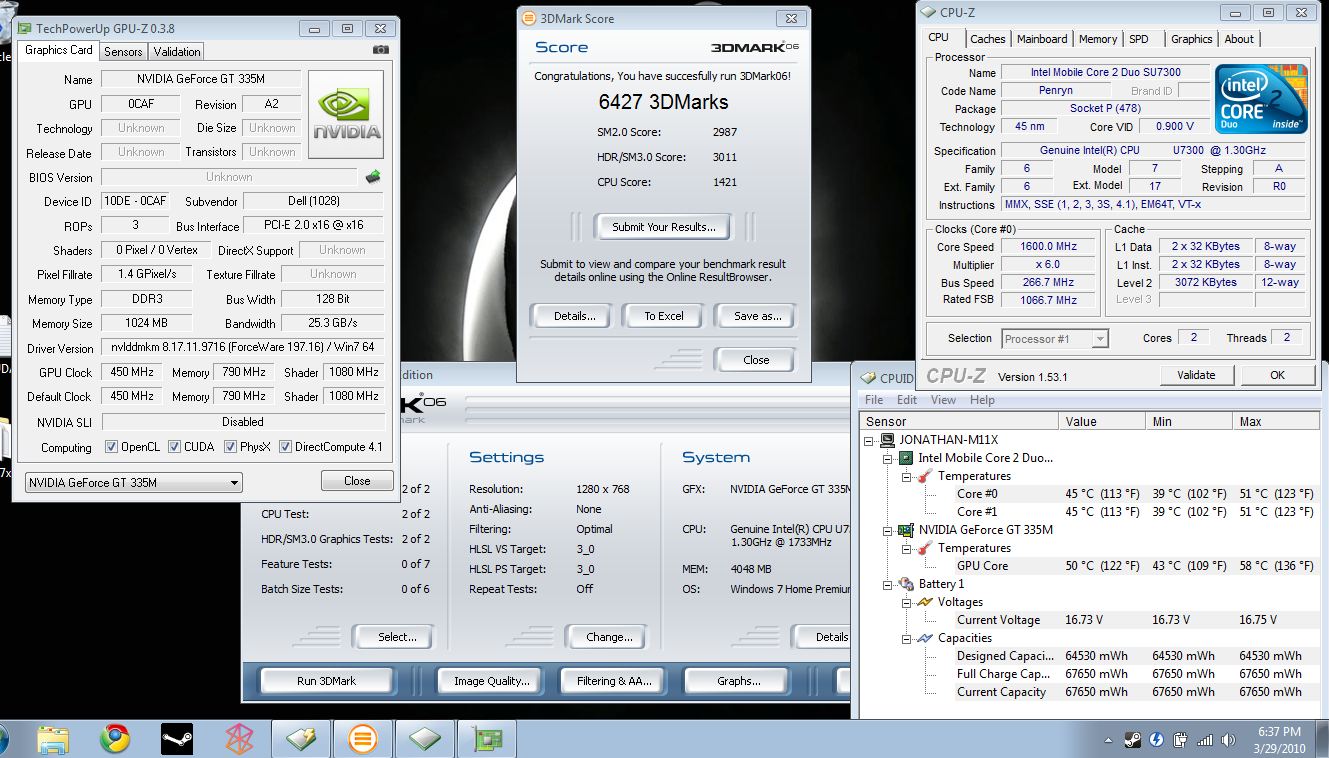
Task: Open the Zune taskbar icon
Action: pyautogui.click(x=239, y=739)
